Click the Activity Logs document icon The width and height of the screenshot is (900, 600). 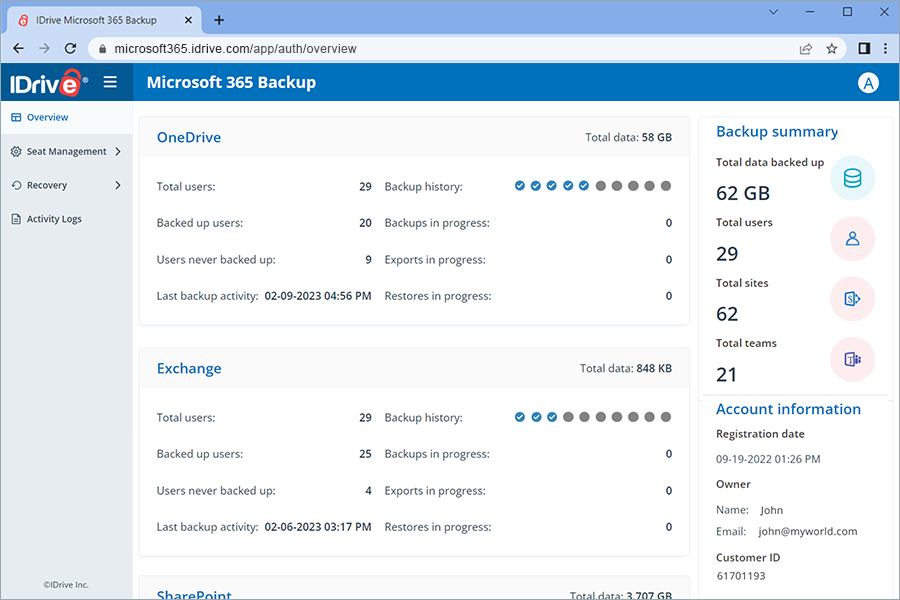[16, 219]
